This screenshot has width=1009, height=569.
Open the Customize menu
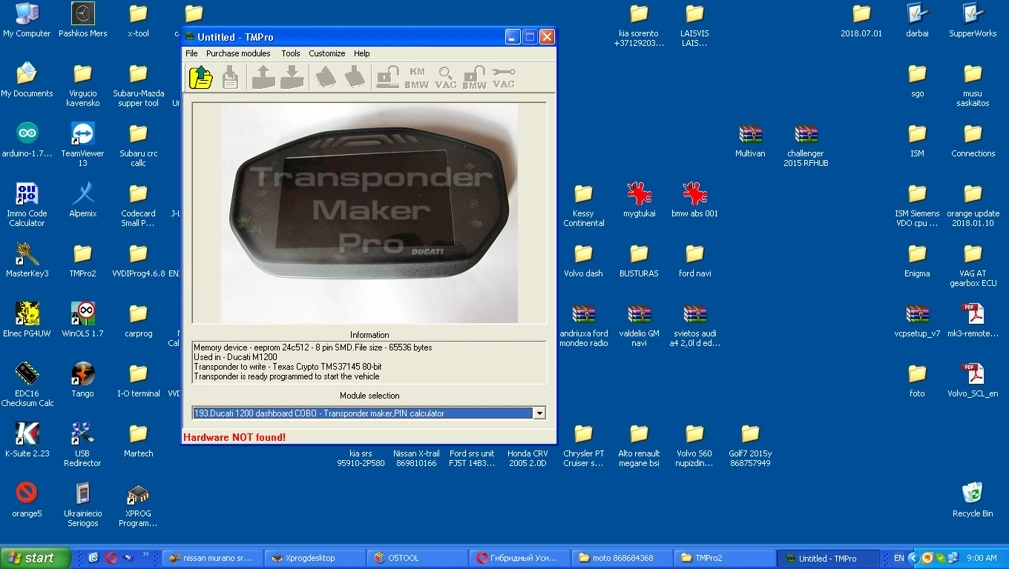327,53
